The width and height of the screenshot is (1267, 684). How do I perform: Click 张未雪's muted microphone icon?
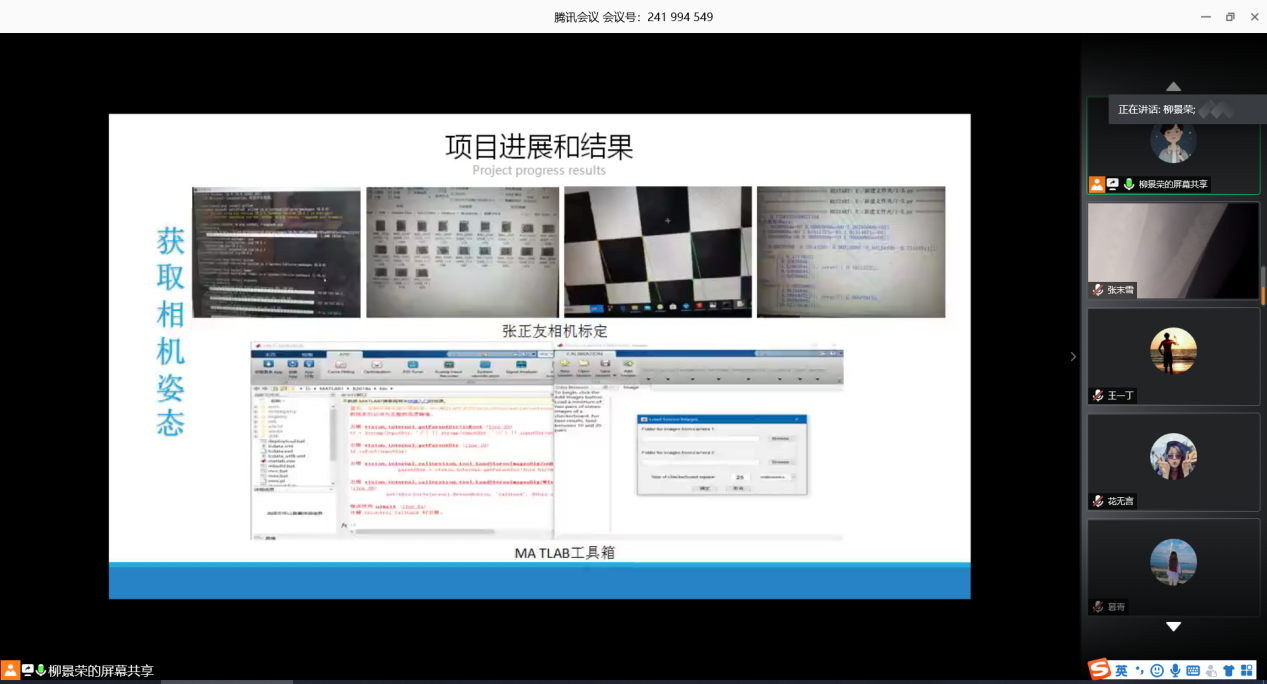click(1098, 290)
